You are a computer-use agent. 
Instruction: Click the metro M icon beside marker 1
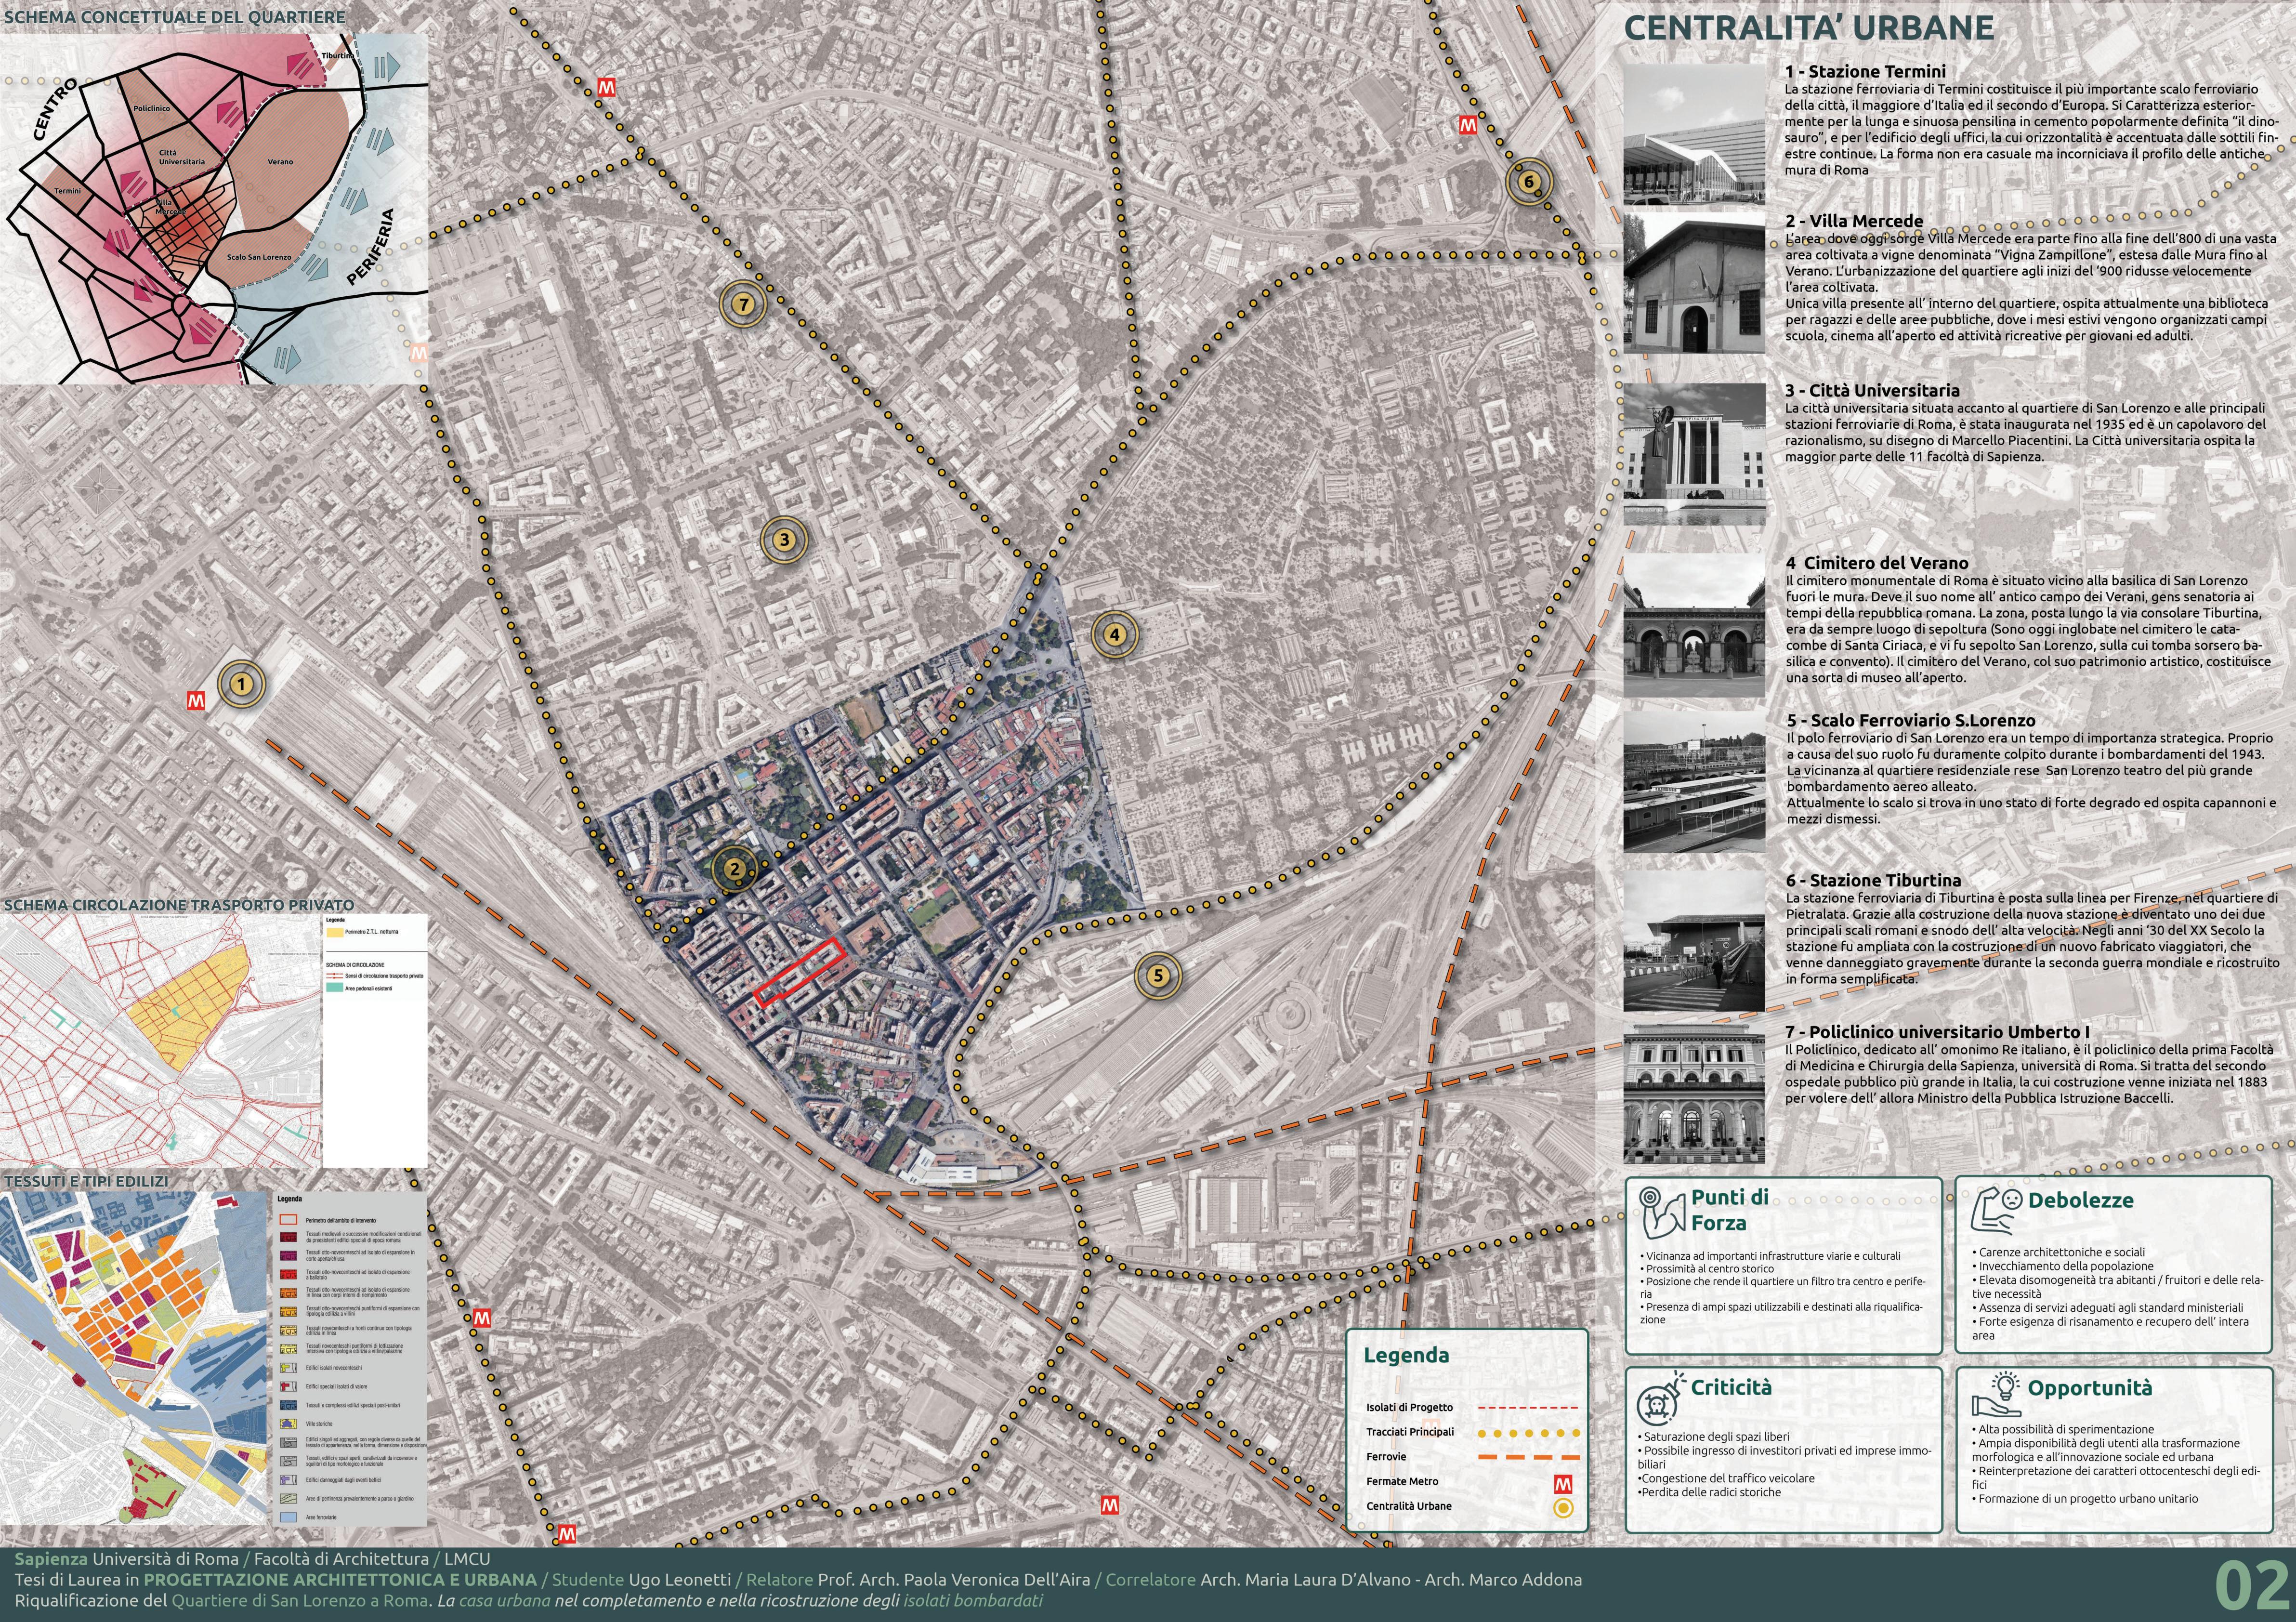tap(196, 701)
